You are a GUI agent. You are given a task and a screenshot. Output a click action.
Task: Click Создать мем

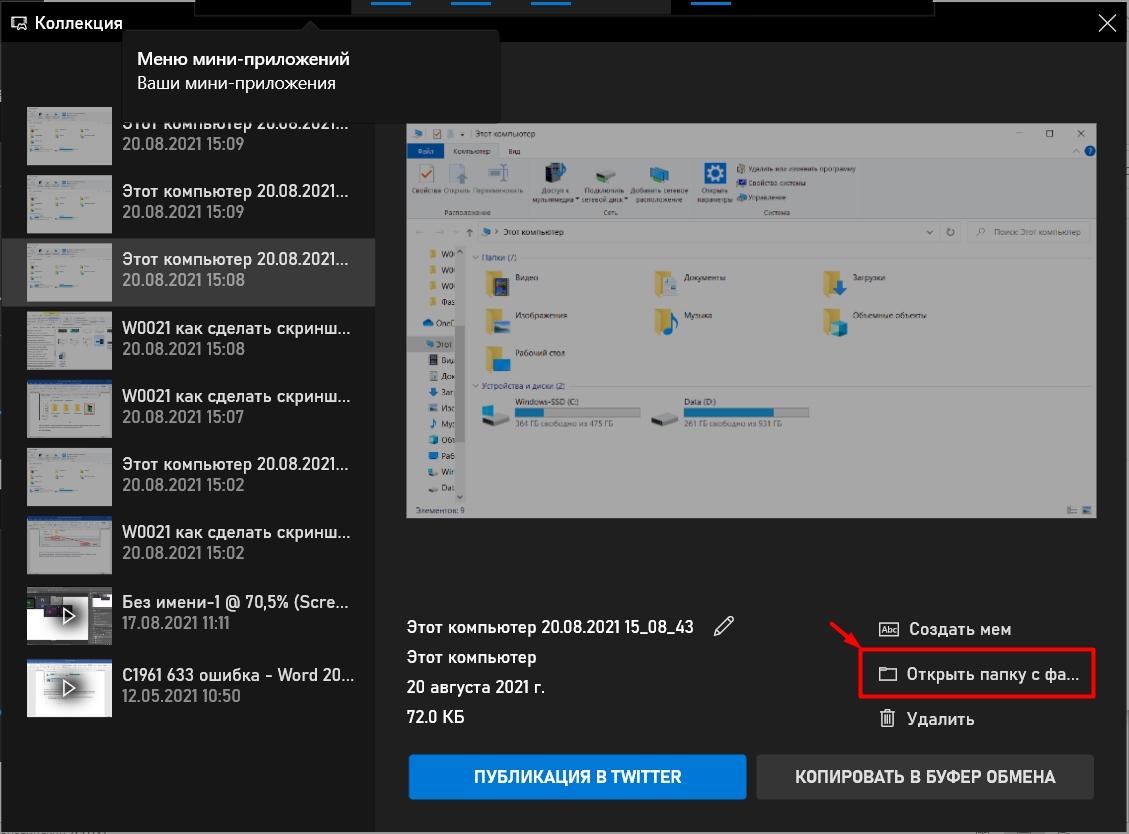click(945, 629)
